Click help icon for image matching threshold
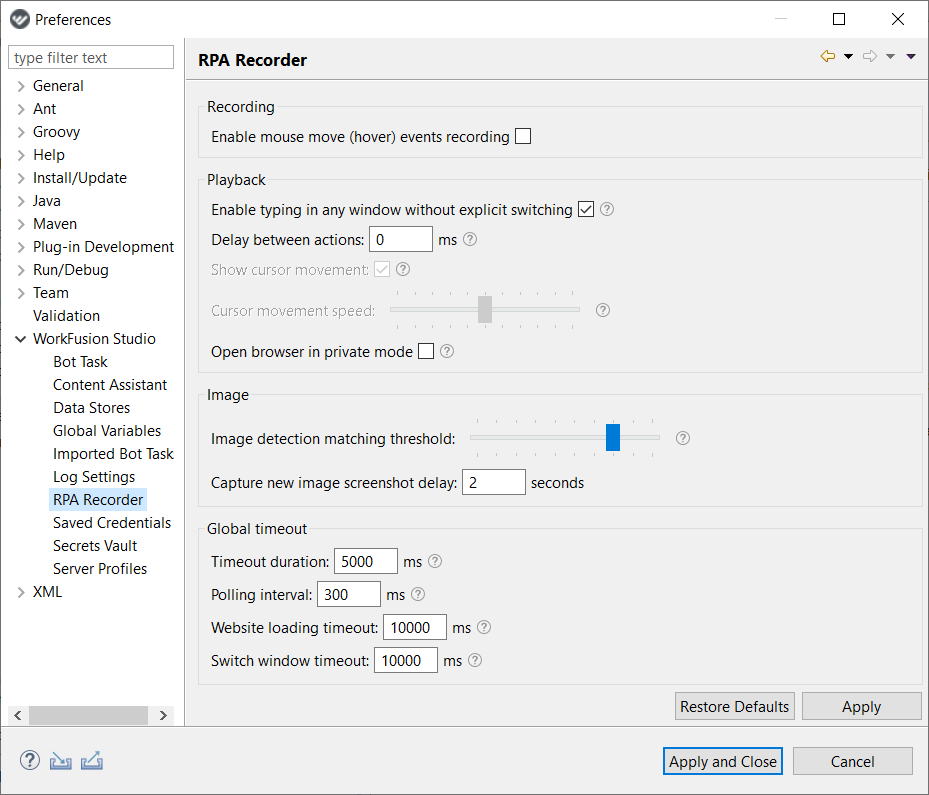This screenshot has width=929, height=795. (x=683, y=438)
